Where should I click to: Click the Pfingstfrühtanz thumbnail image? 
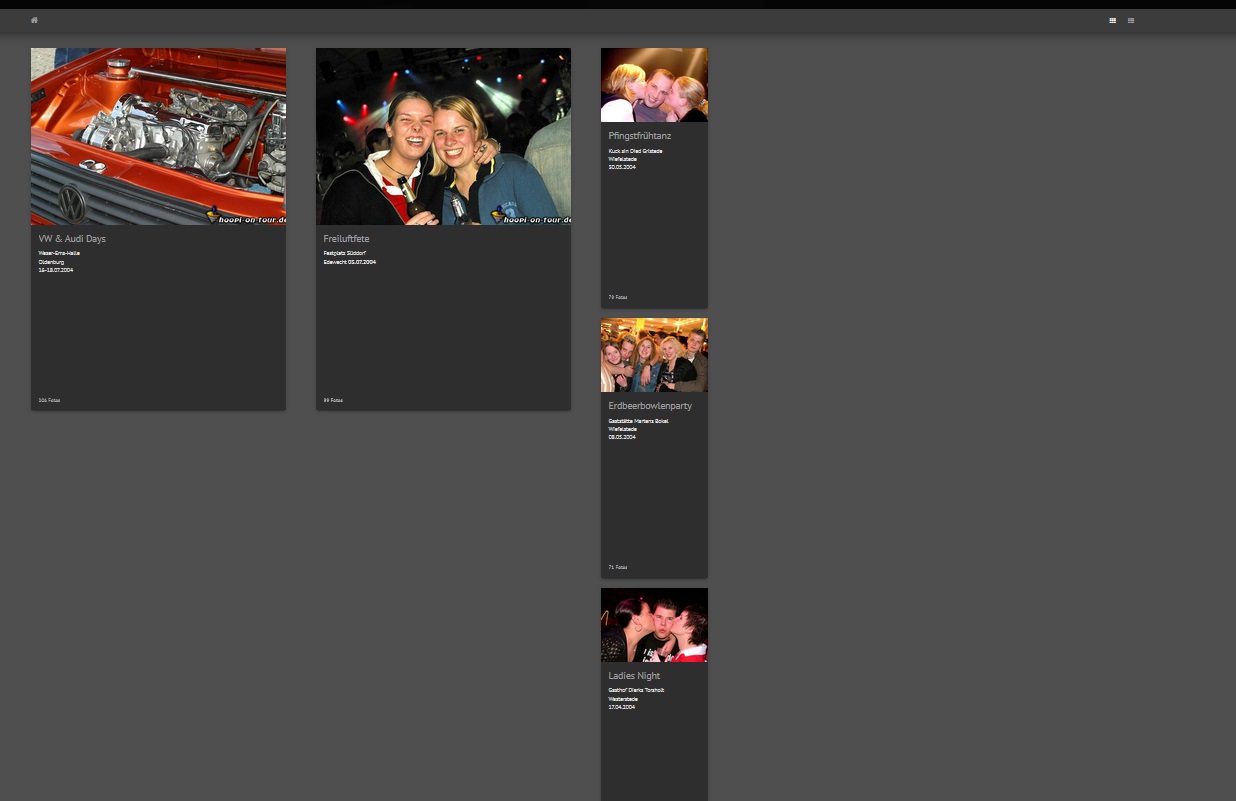point(654,84)
